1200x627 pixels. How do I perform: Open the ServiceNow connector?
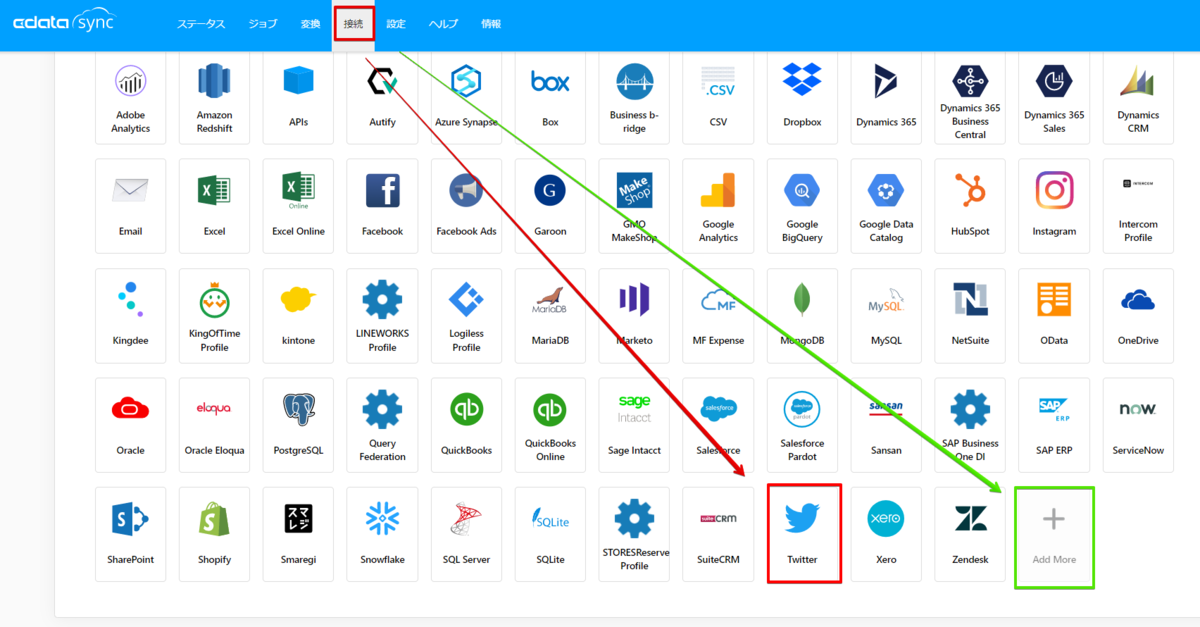pos(1139,425)
